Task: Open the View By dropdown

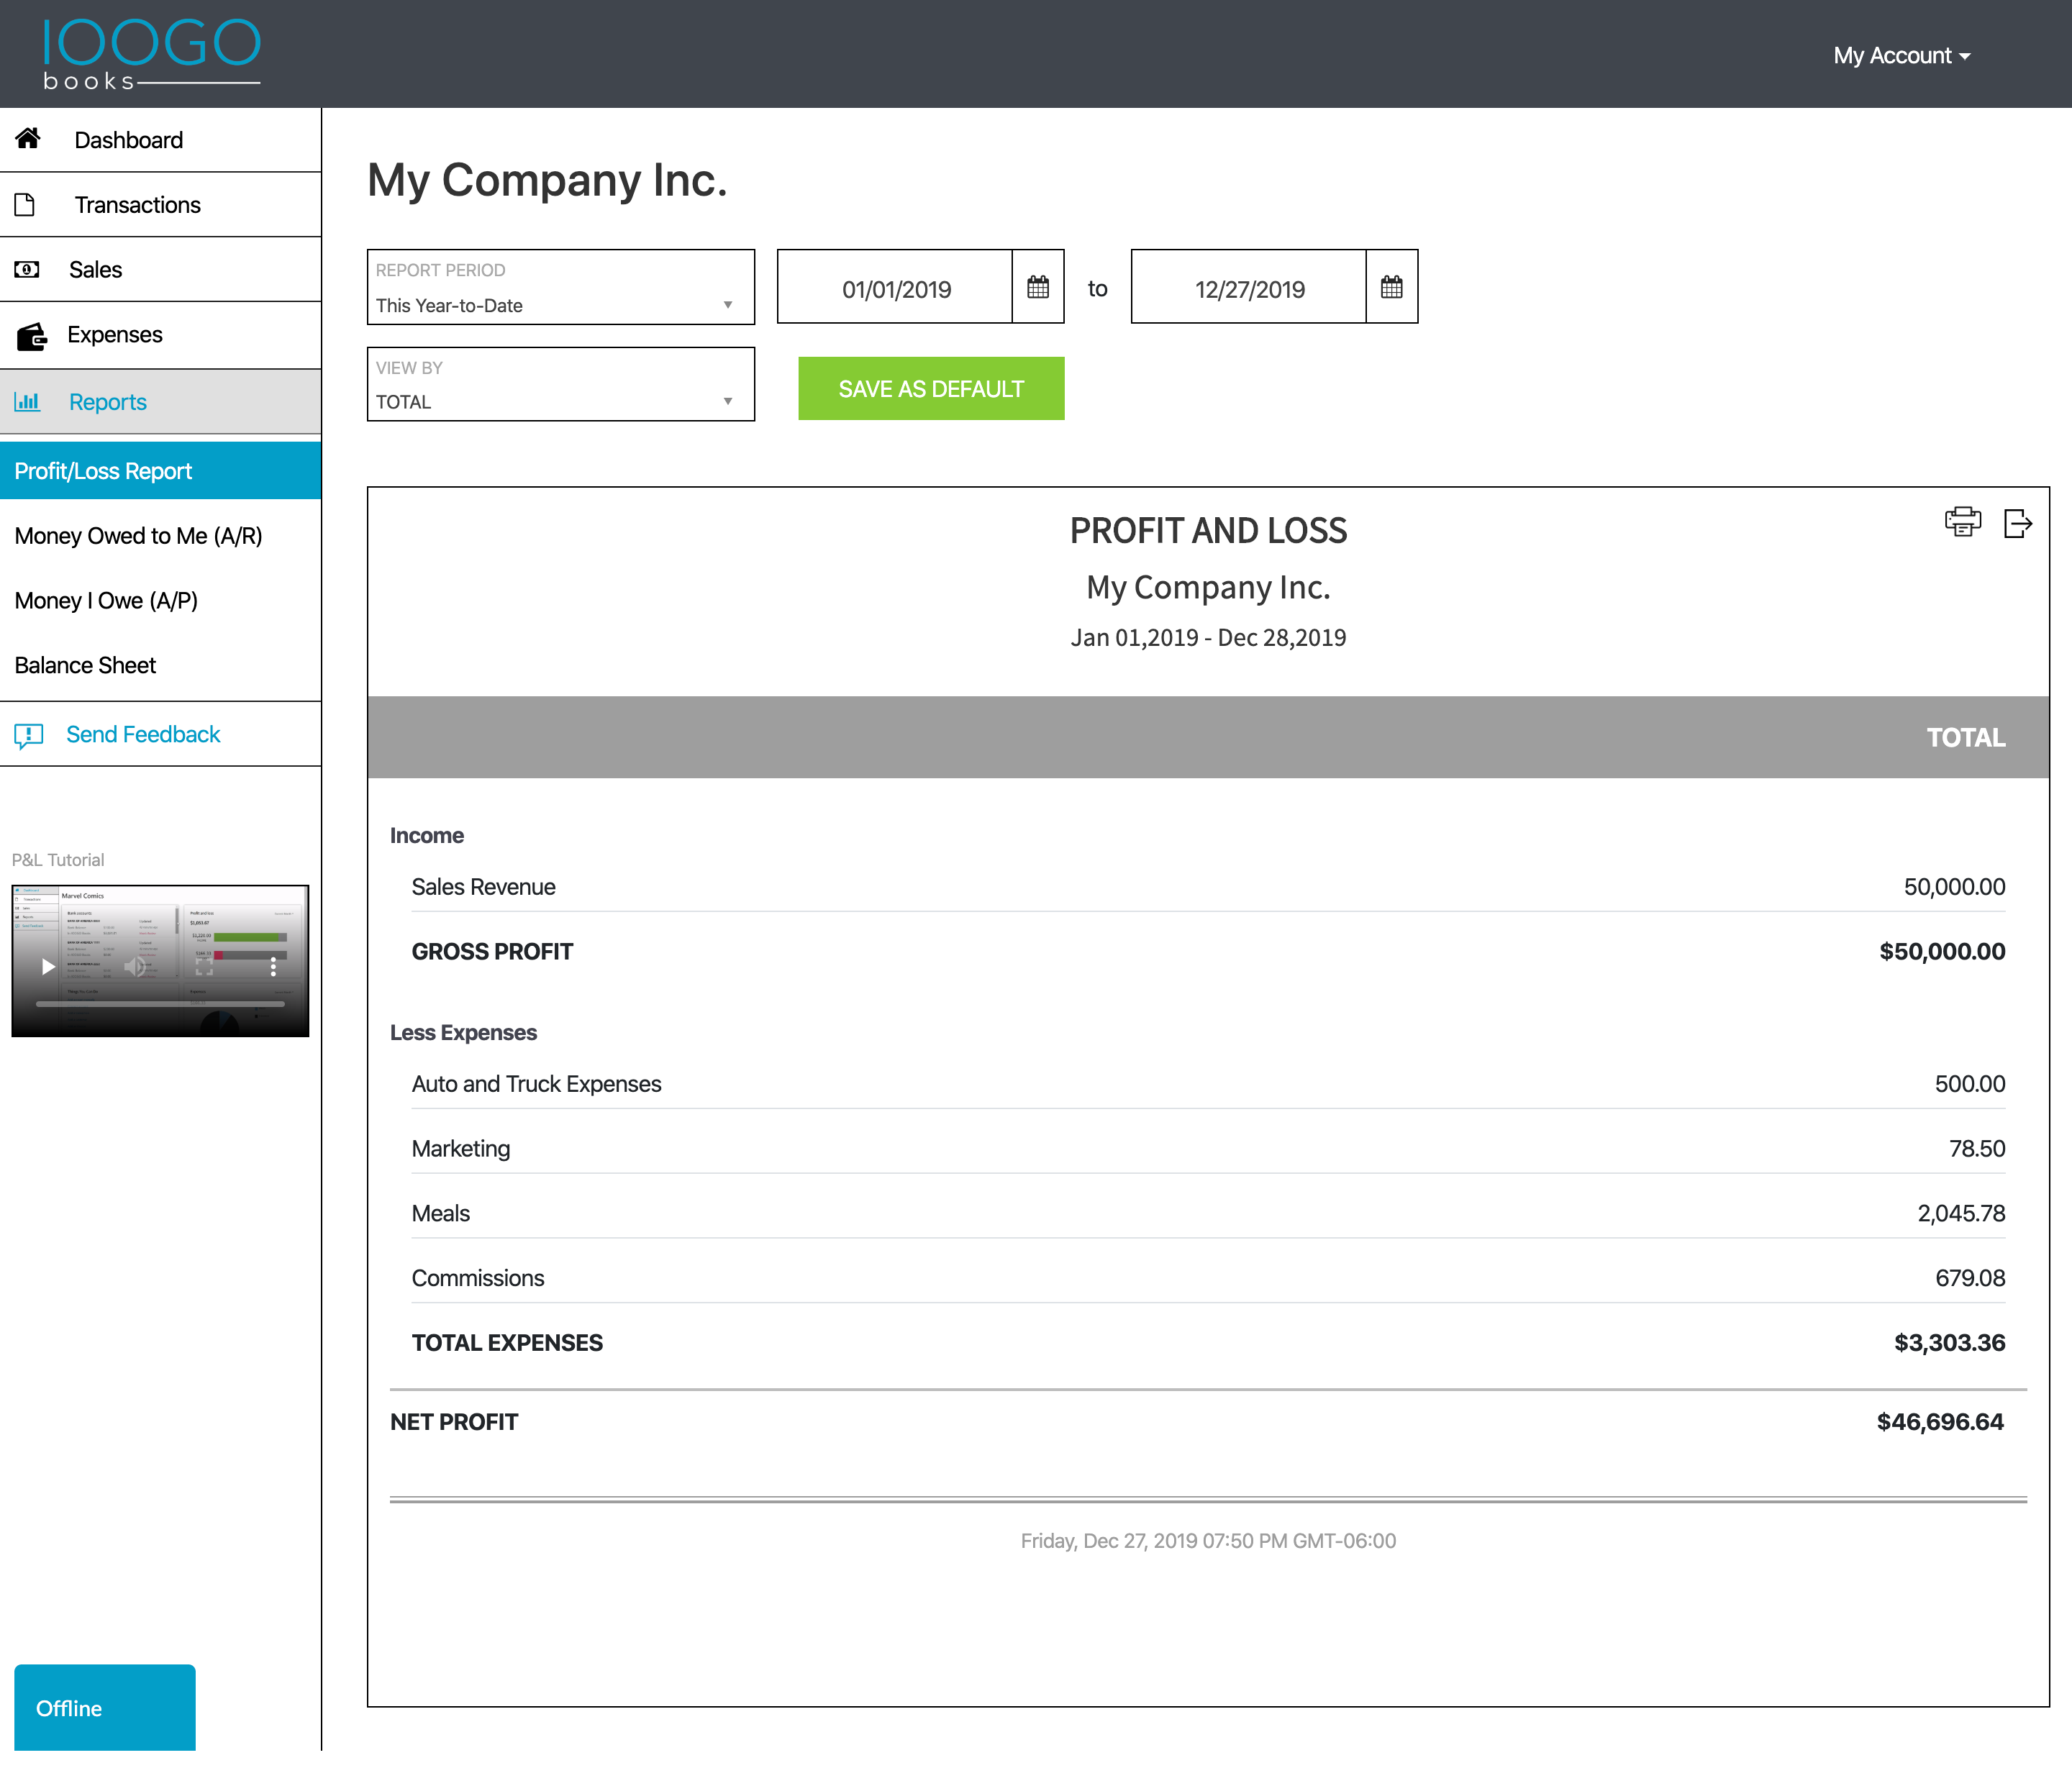Action: [560, 384]
